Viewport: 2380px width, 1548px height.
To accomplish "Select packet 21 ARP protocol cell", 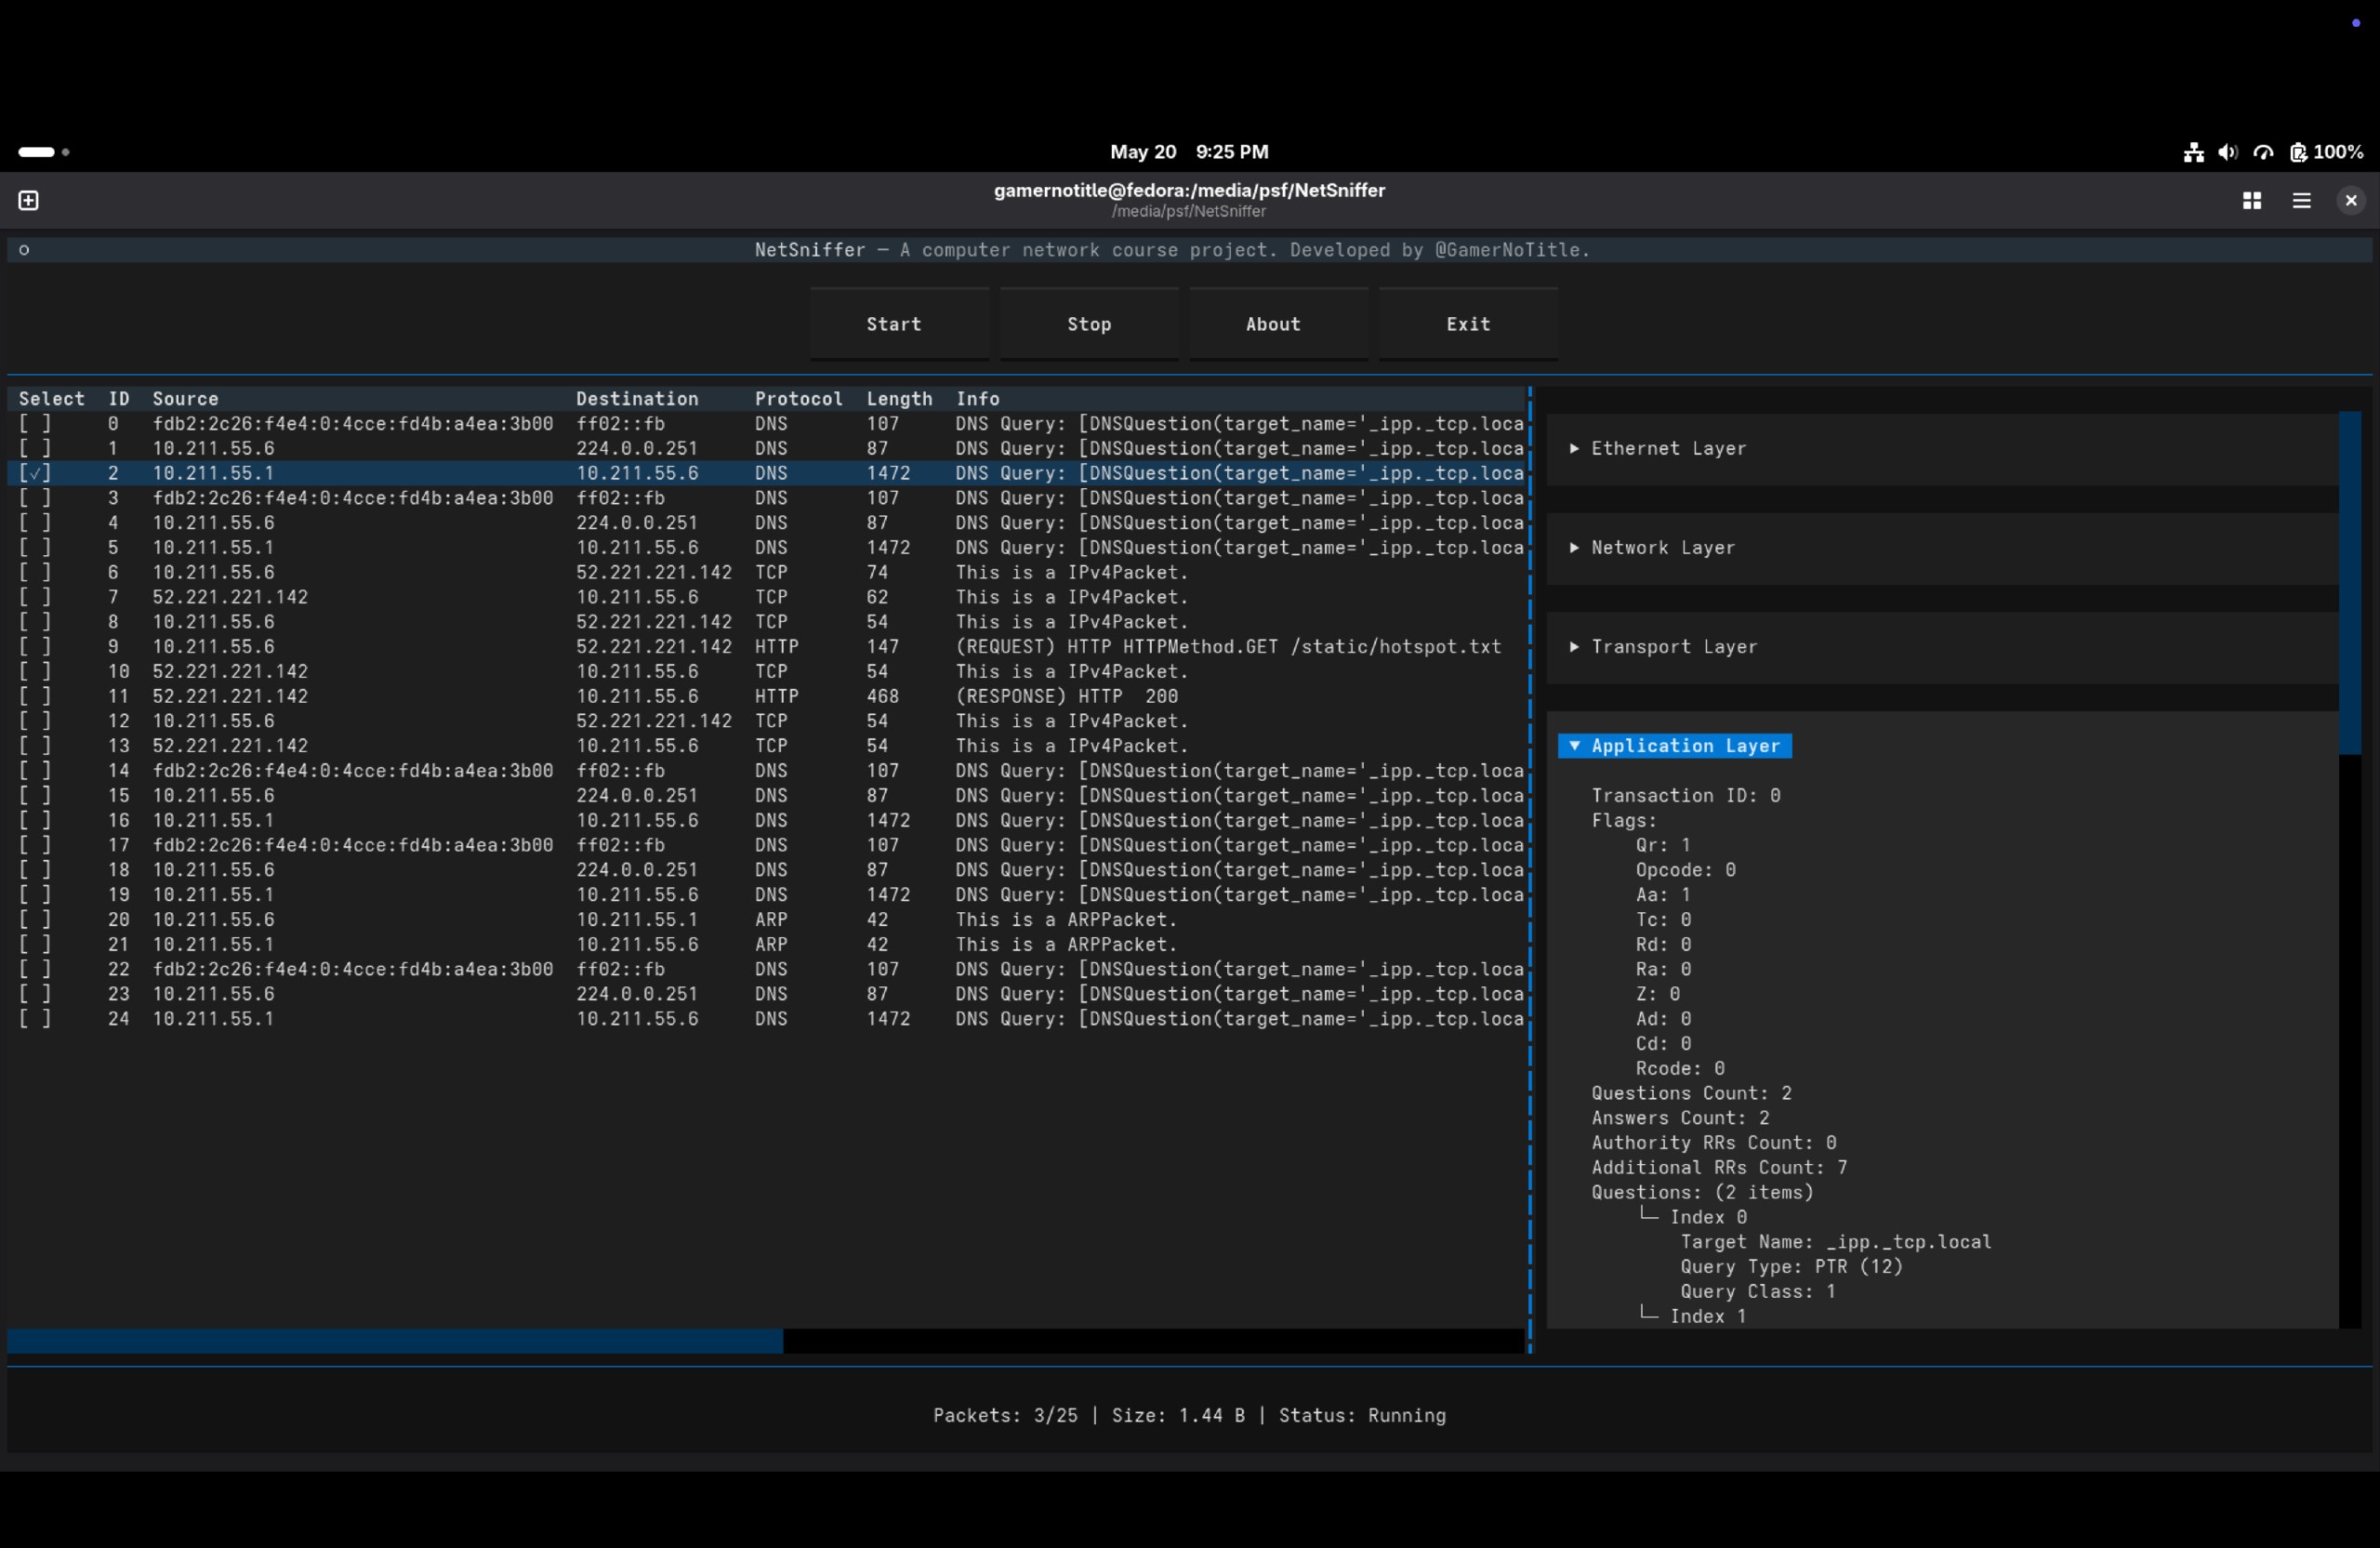I will 771,945.
